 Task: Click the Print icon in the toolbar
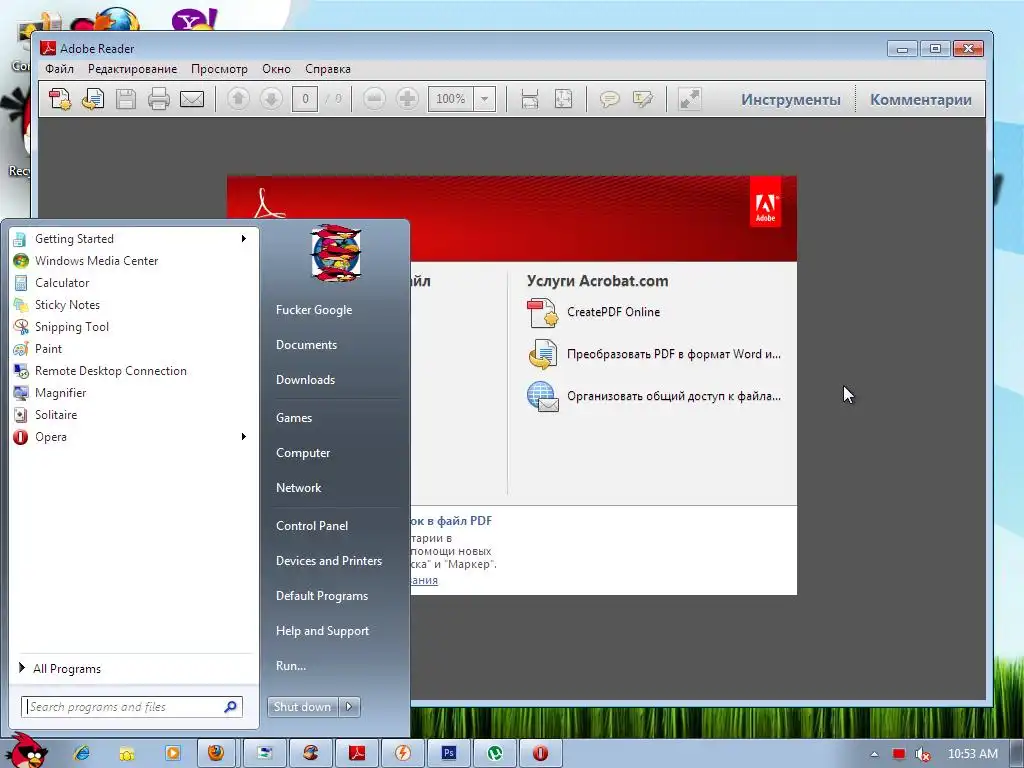159,99
